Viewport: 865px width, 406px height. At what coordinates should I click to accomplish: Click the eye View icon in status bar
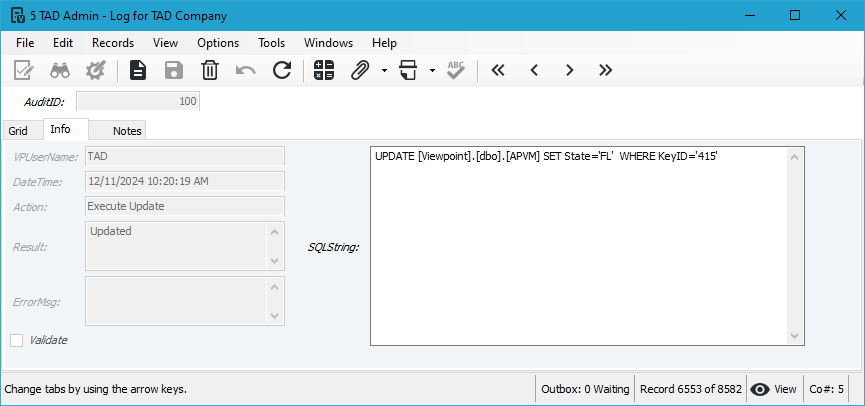click(760, 389)
